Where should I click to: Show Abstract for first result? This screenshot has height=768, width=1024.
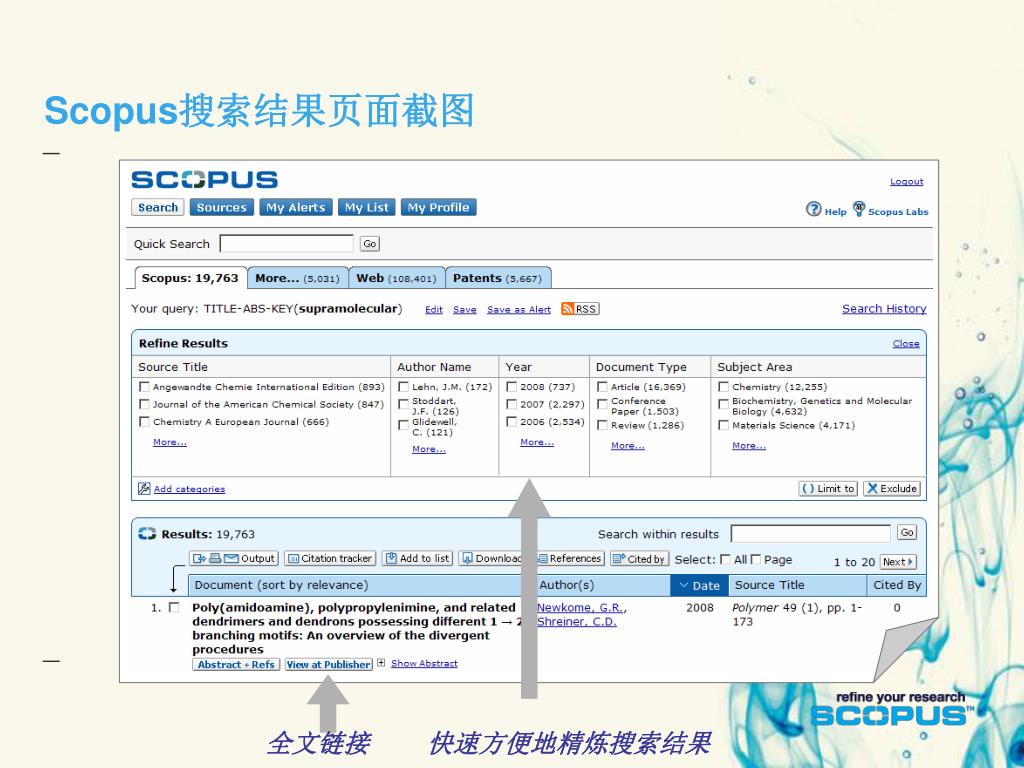click(424, 664)
